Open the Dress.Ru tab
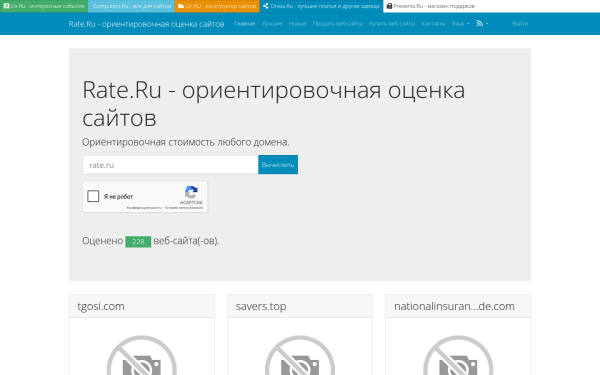Screen dimensions: 600x375 pos(321,6)
